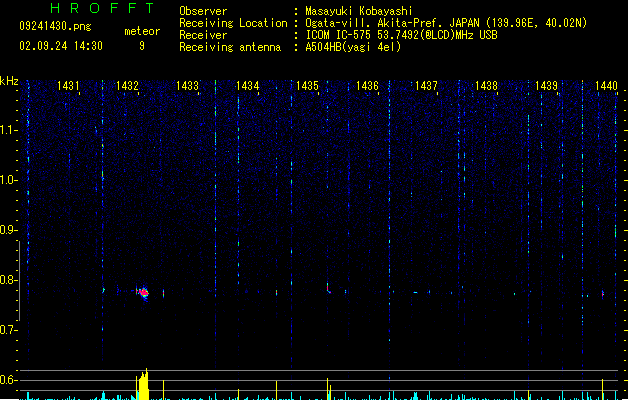Click the Receiving Location label
The height and width of the screenshot is (400, 629).
coord(233,23)
